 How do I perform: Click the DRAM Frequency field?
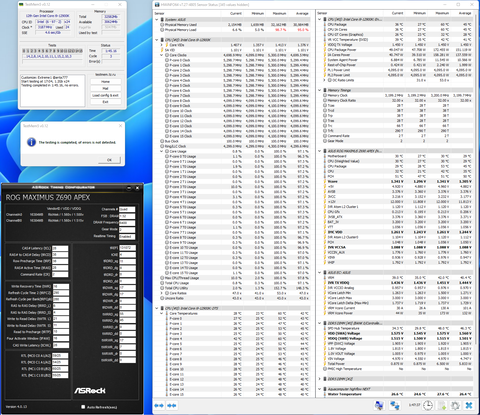point(127,223)
